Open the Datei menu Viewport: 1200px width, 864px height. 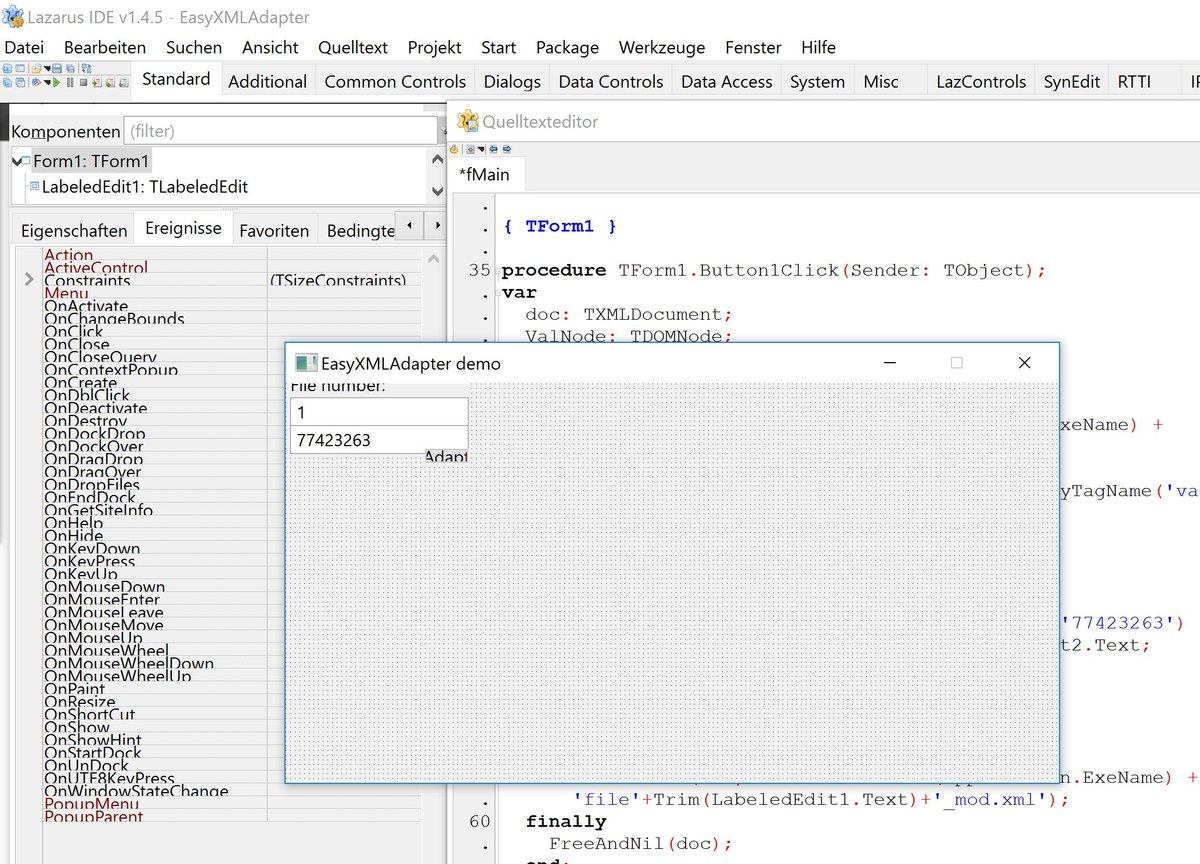25,47
